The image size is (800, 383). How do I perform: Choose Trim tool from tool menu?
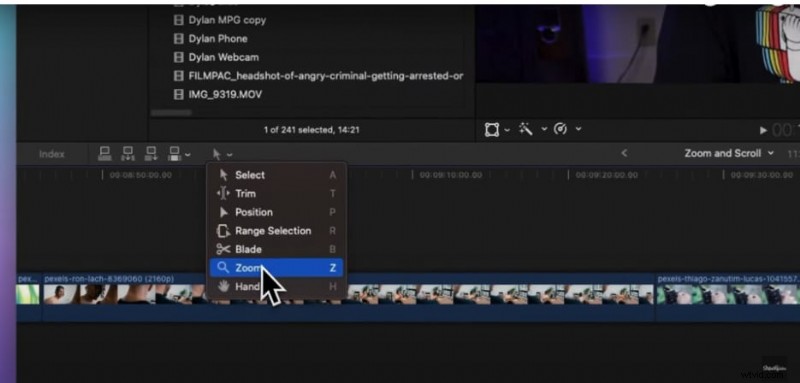[x=276, y=194]
